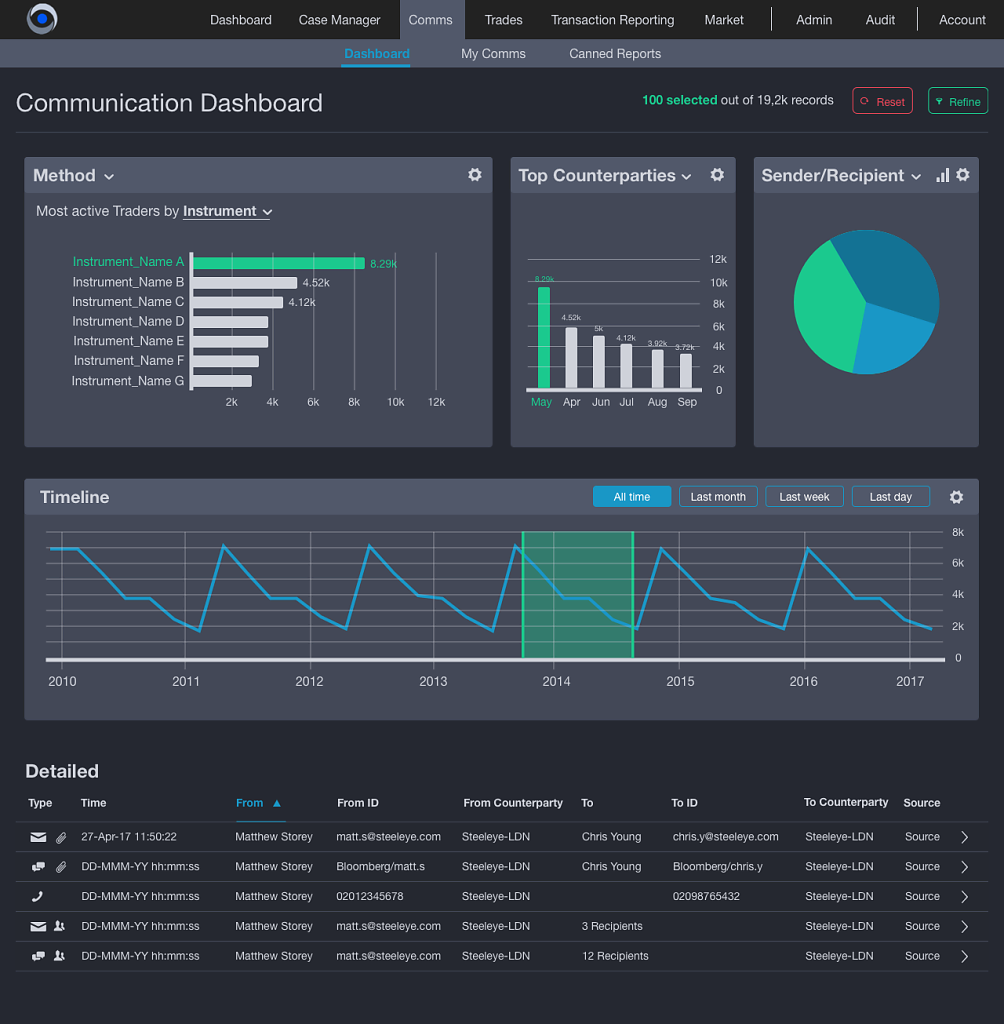Screen dimensions: 1004x1024
Task: Click attachment icon in 27-Apr-17 row
Action: [61, 837]
